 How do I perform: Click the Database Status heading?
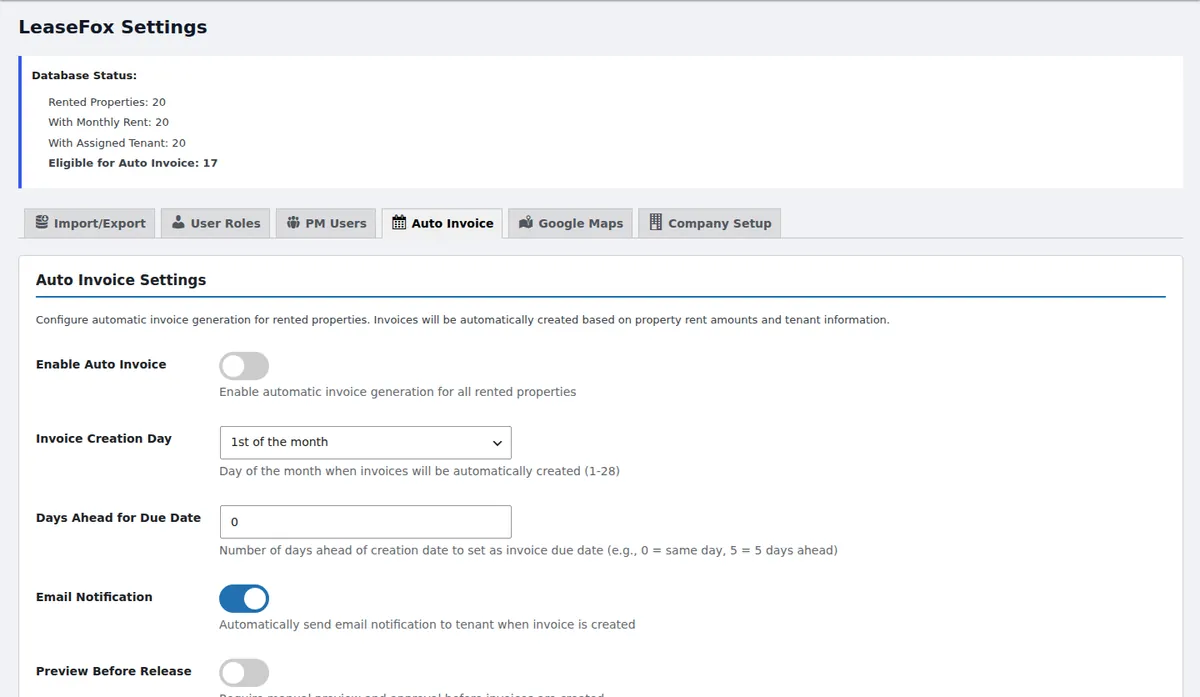(x=84, y=75)
